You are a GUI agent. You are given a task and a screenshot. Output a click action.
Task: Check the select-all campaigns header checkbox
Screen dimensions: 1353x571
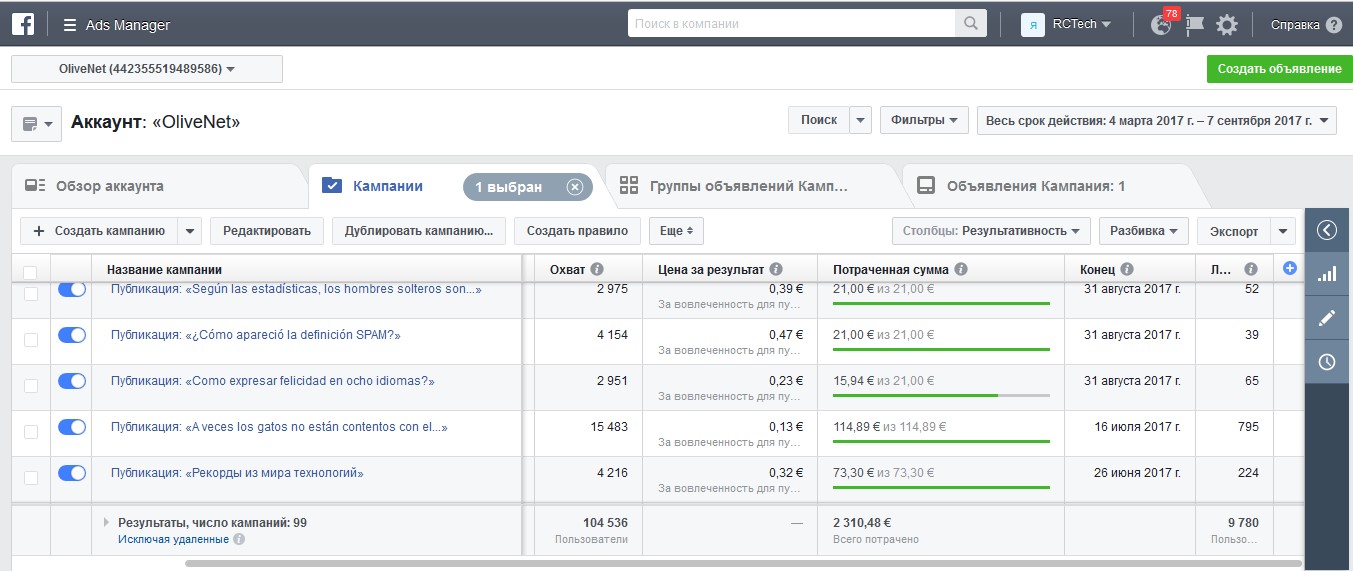click(30, 271)
